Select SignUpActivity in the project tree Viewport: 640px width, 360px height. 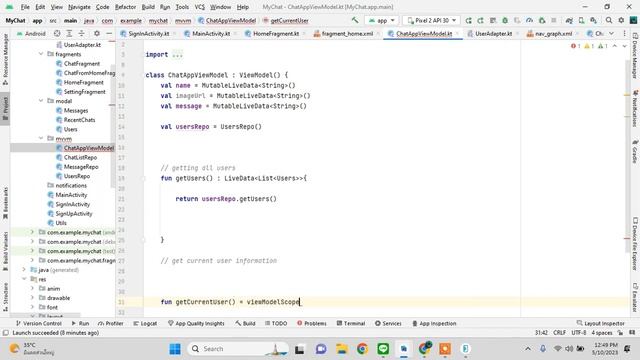(73, 213)
